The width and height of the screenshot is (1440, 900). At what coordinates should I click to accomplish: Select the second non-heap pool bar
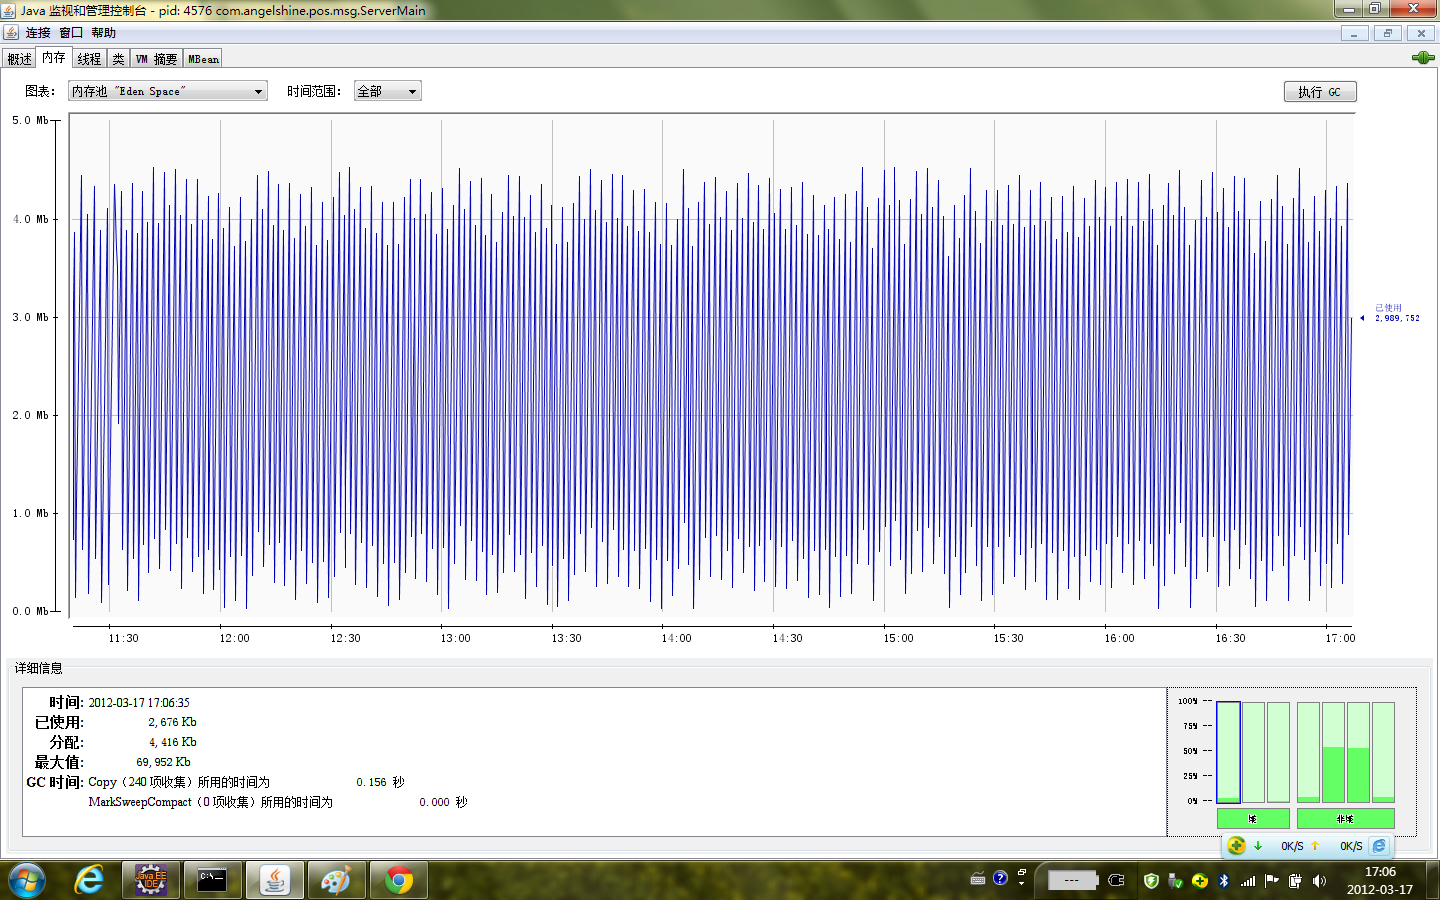point(1333,752)
